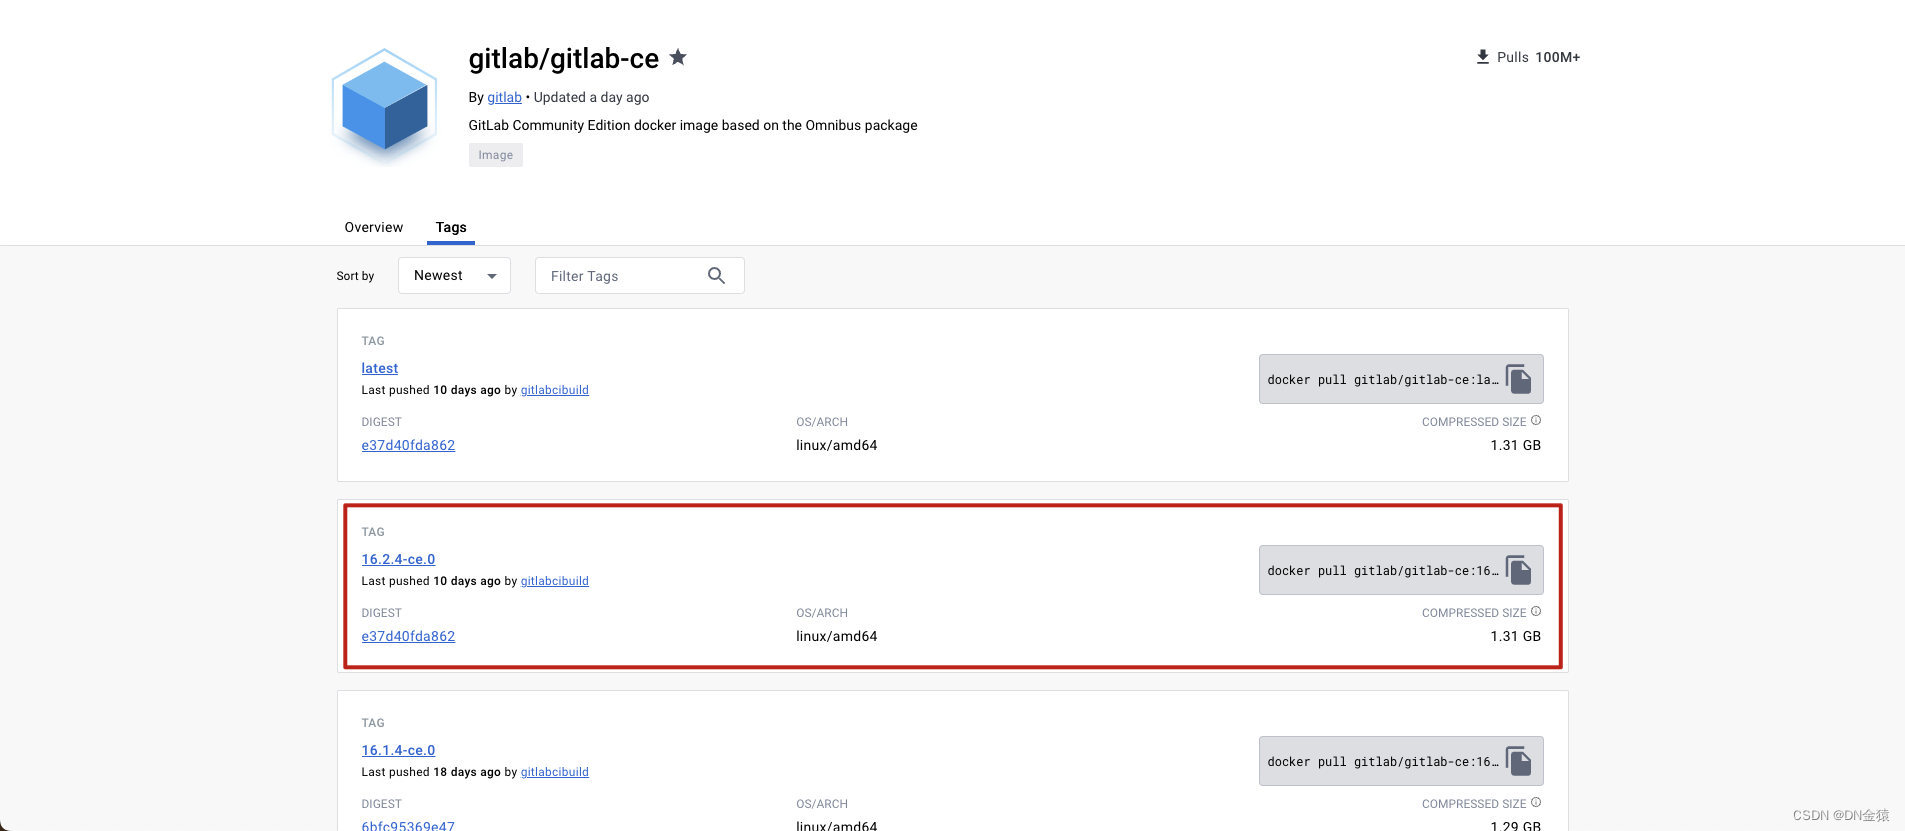Screen dimensions: 1905x831
Task: Copy the docker pull command for latest
Action: pos(1519,379)
